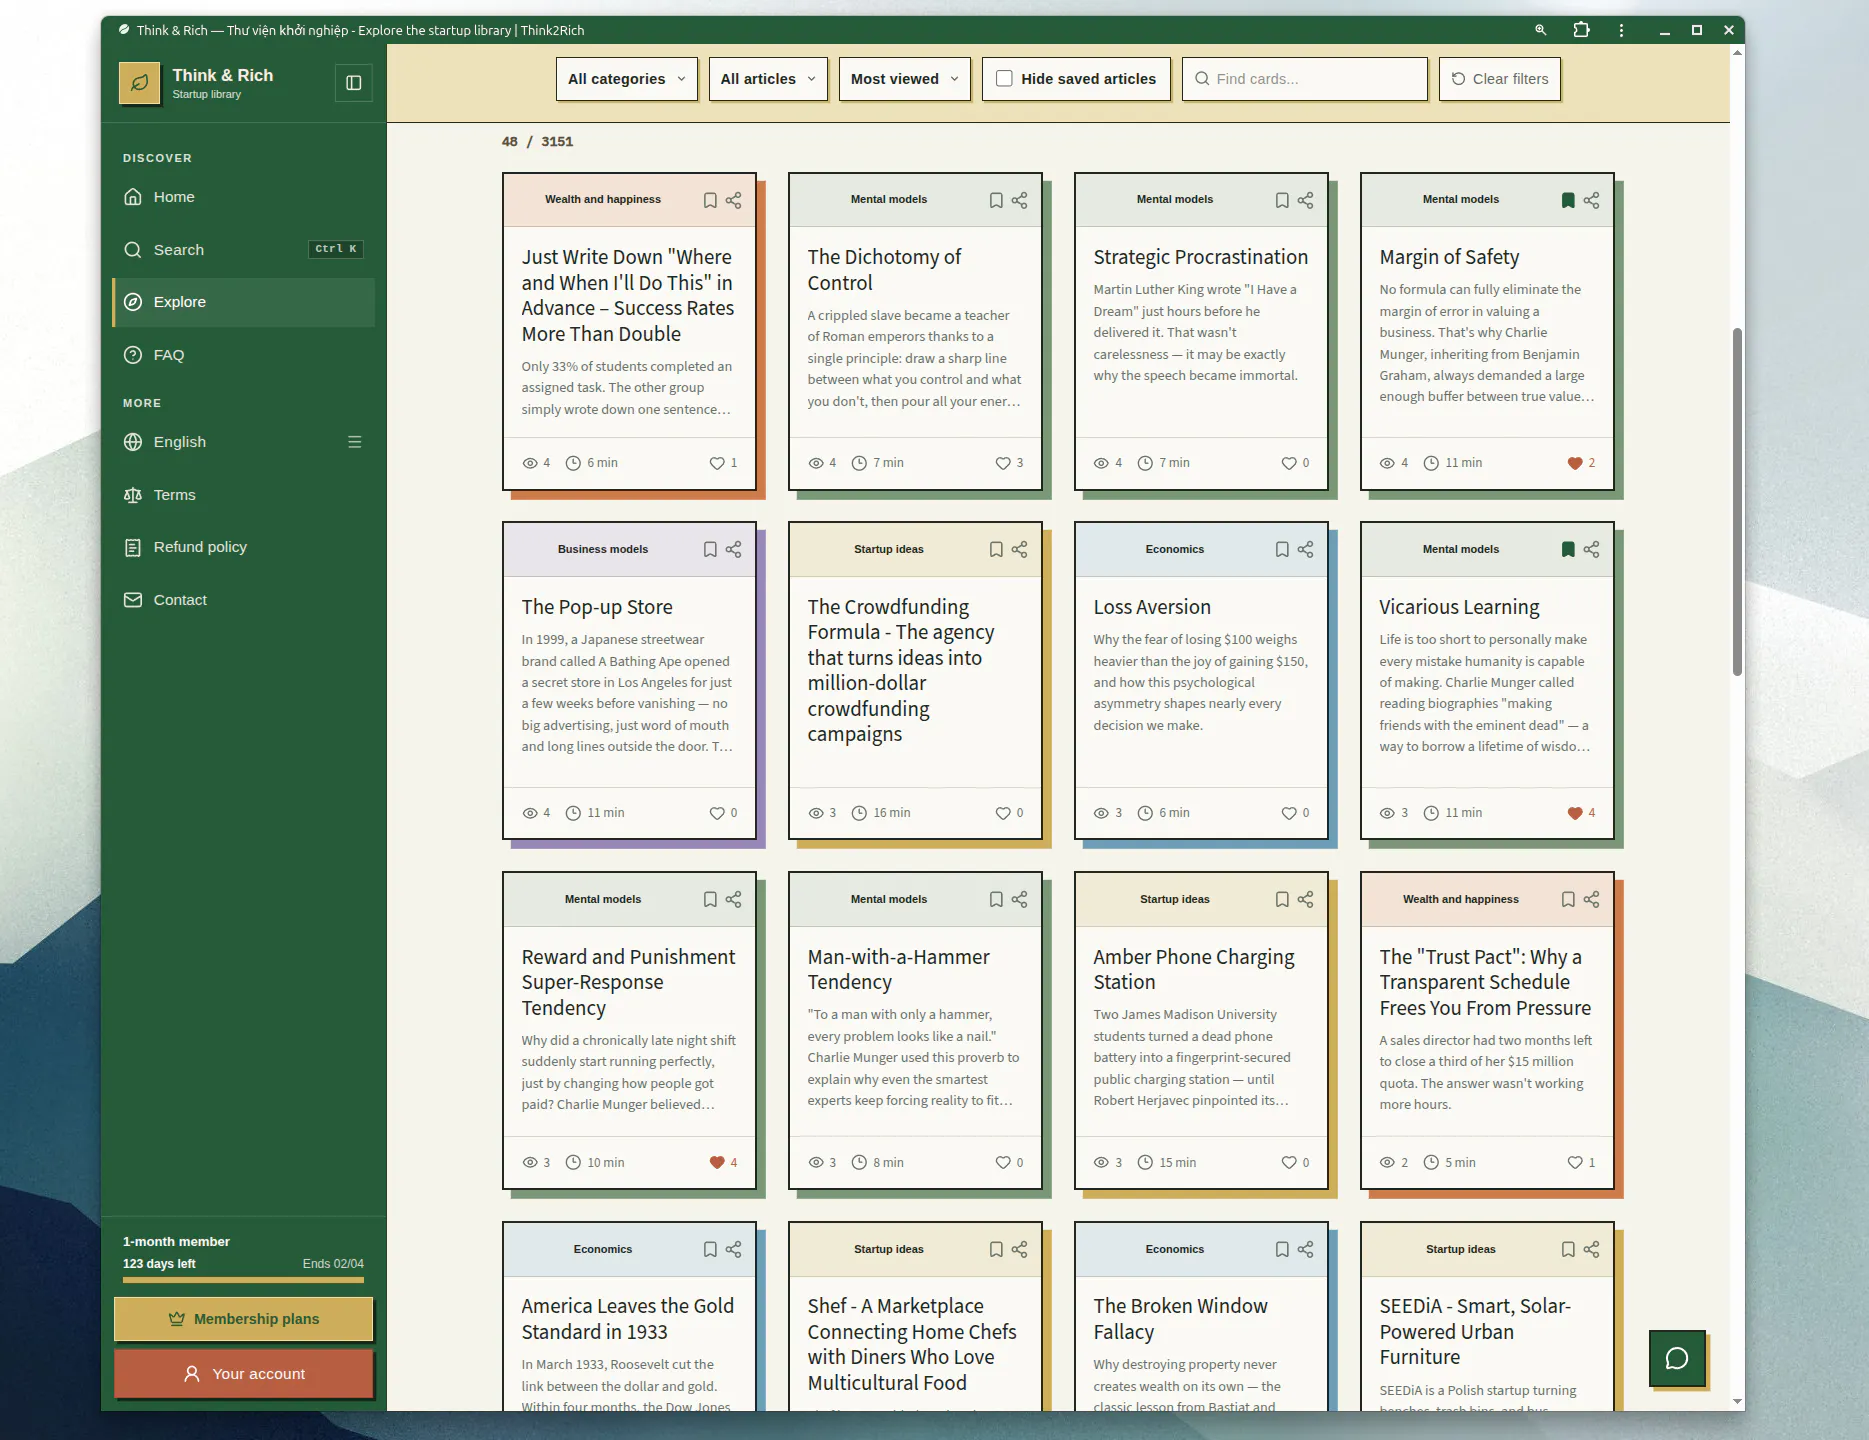The height and width of the screenshot is (1440, 1869).
Task: Unsave the Vicarious Learning bookmark
Action: 1567,550
